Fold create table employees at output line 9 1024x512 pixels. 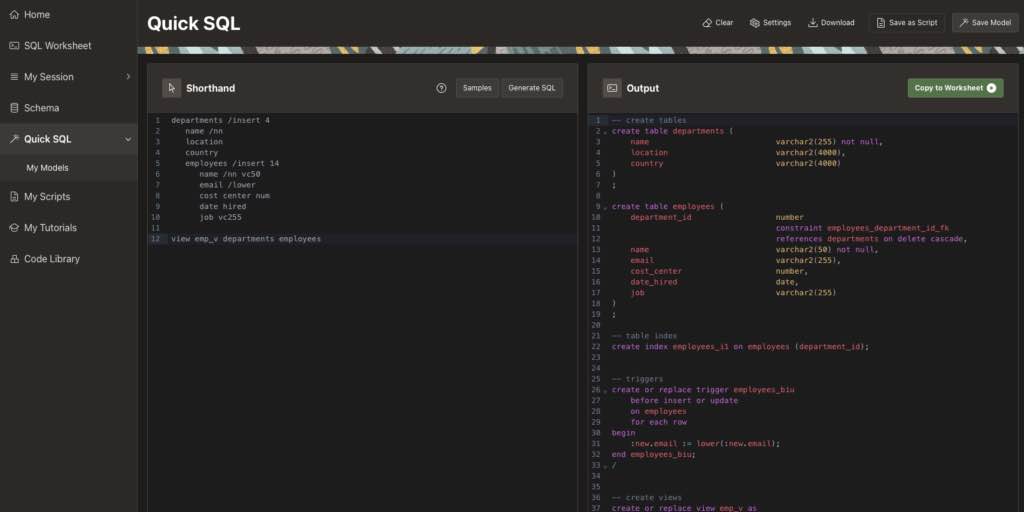click(x=605, y=207)
